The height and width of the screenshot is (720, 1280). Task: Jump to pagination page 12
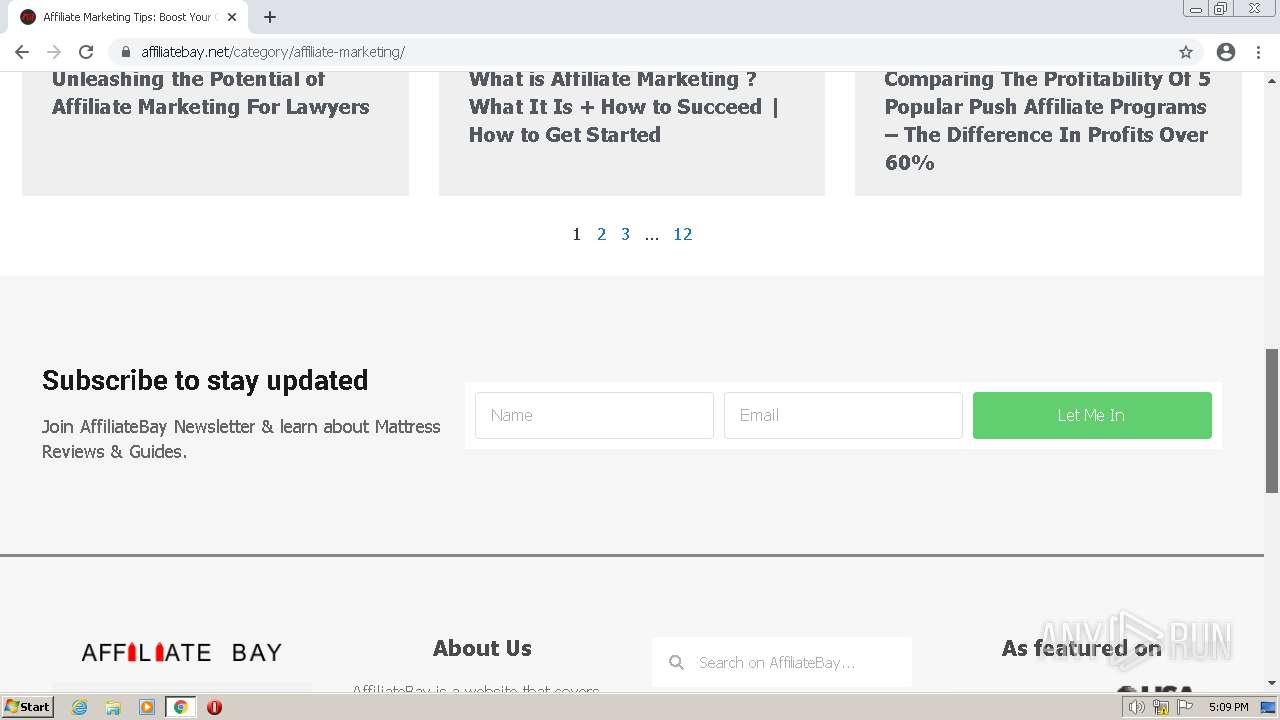tap(683, 234)
